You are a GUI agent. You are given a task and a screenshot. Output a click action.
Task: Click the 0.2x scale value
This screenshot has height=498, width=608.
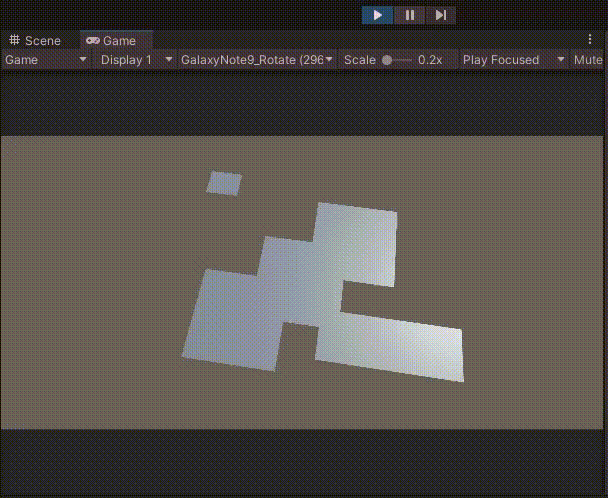pyautogui.click(x=430, y=60)
